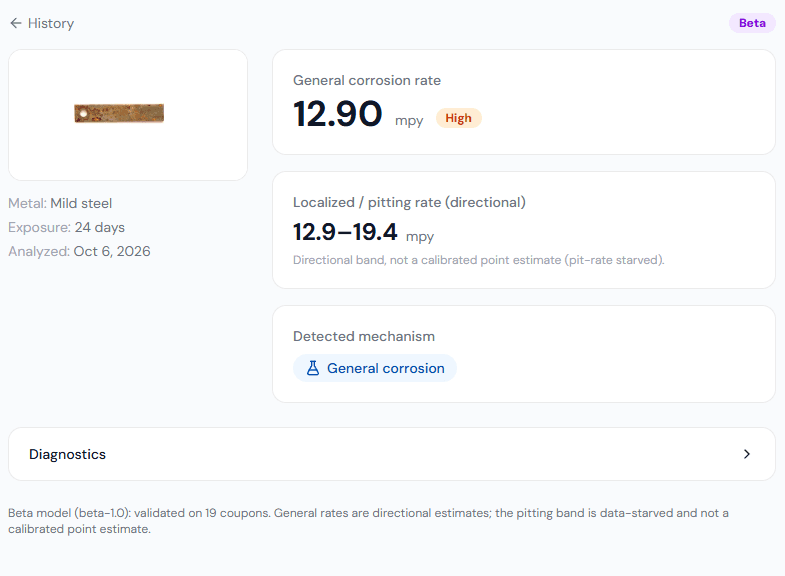The width and height of the screenshot is (785, 576).
Task: Open the Diagnostics section label
Action: [x=68, y=454]
